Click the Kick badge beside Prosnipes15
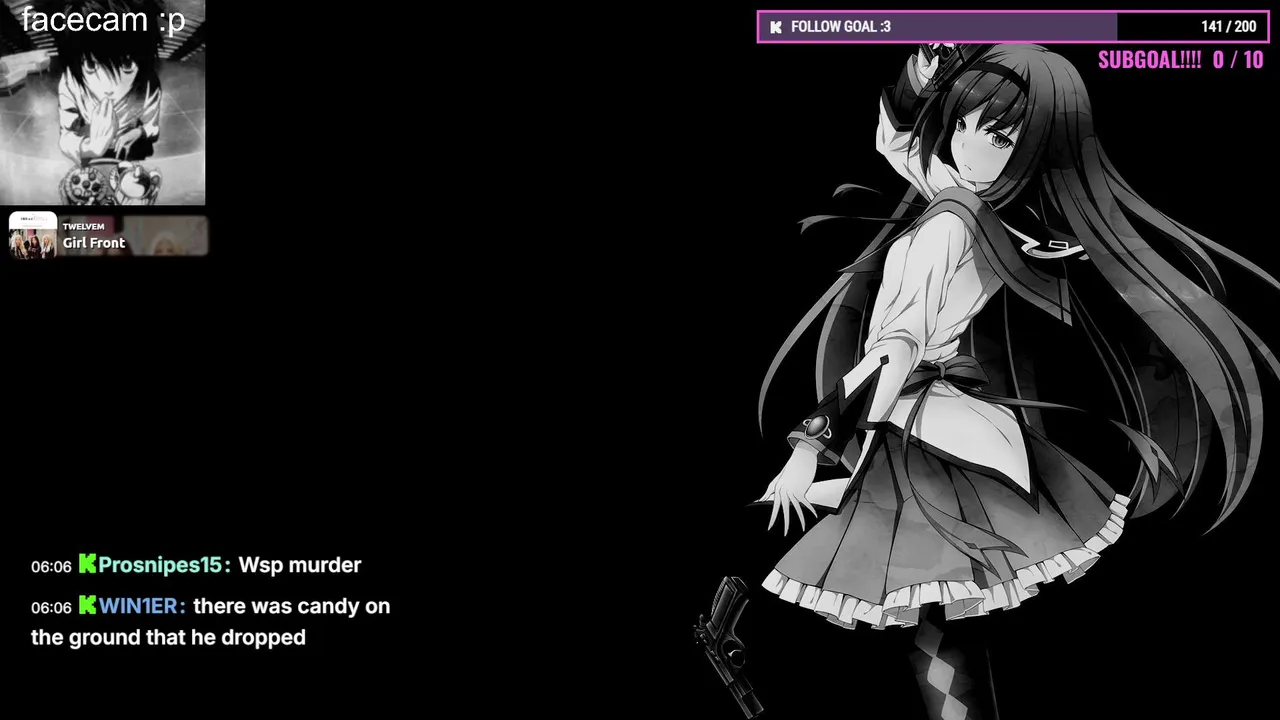The image size is (1280, 720). 87,564
